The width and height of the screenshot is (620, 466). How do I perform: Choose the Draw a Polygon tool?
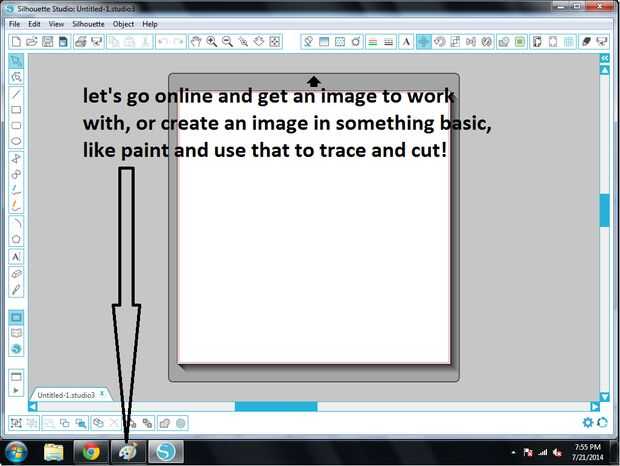[16, 158]
